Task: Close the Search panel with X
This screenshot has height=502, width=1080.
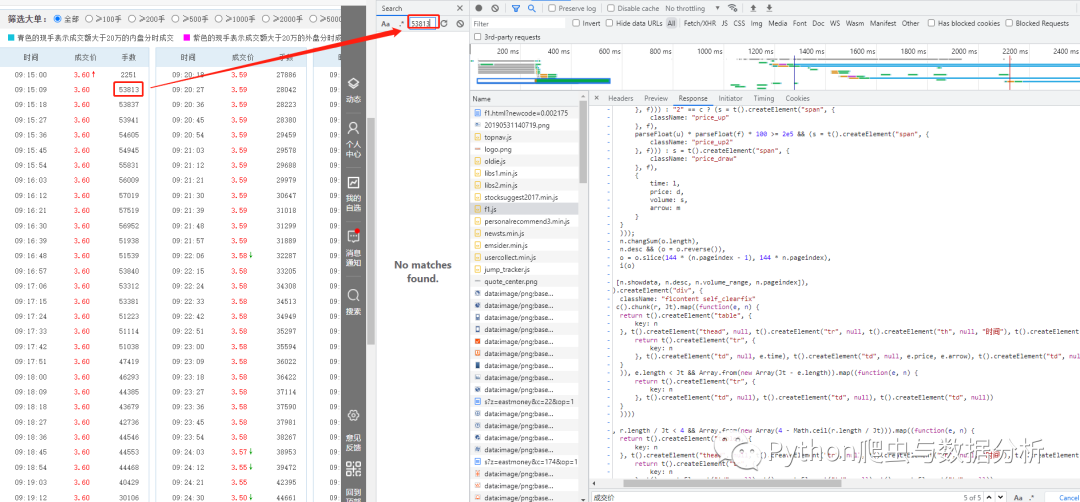Action: (460, 8)
